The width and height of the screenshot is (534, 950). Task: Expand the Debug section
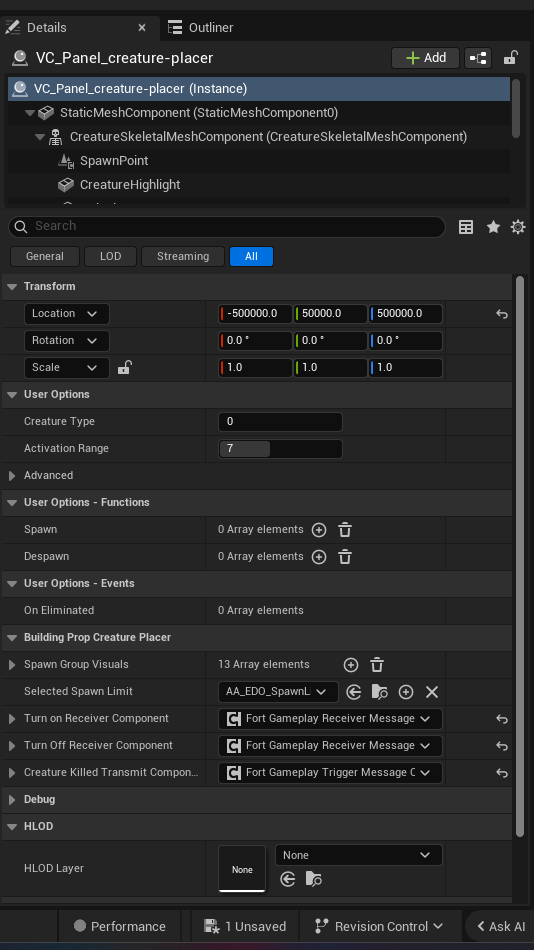(12, 800)
